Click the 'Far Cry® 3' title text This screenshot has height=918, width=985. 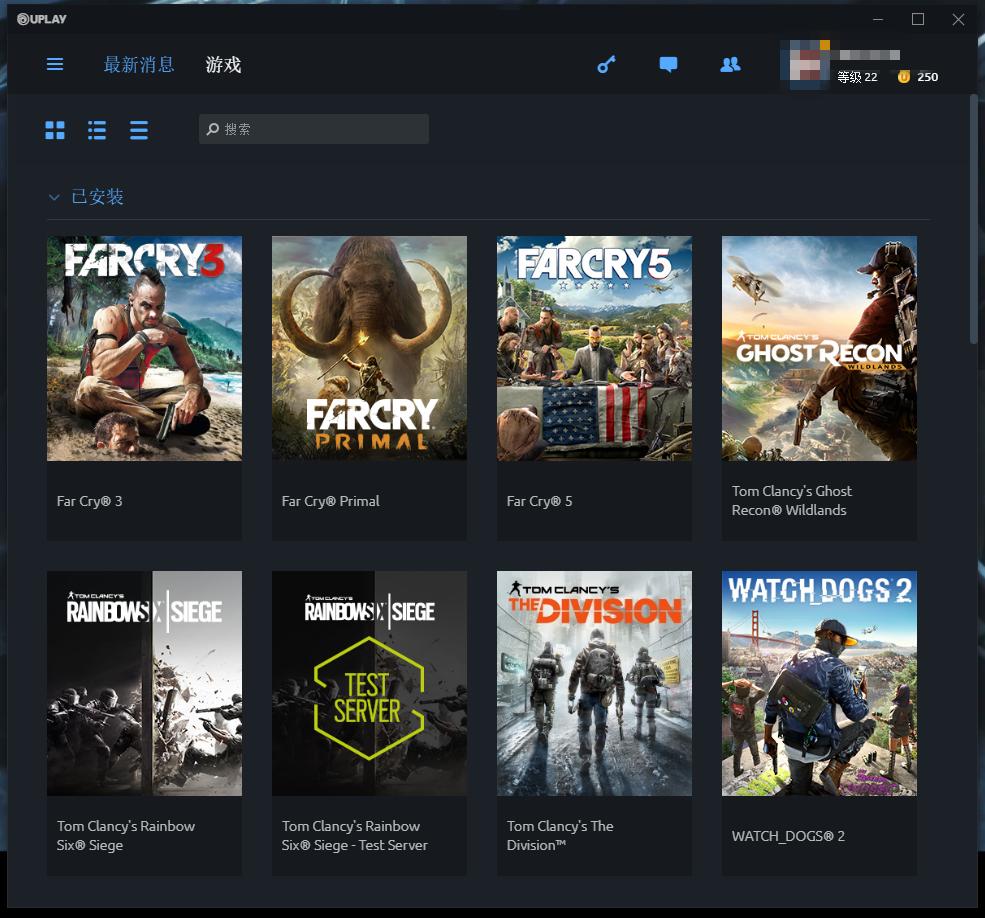click(x=89, y=501)
